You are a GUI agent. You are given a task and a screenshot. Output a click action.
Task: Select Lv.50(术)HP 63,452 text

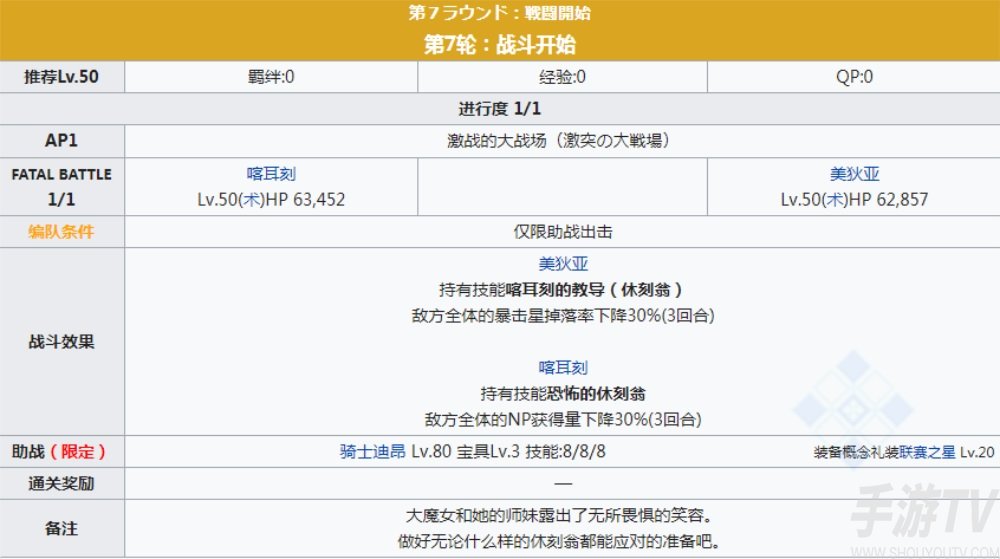[x=271, y=200]
